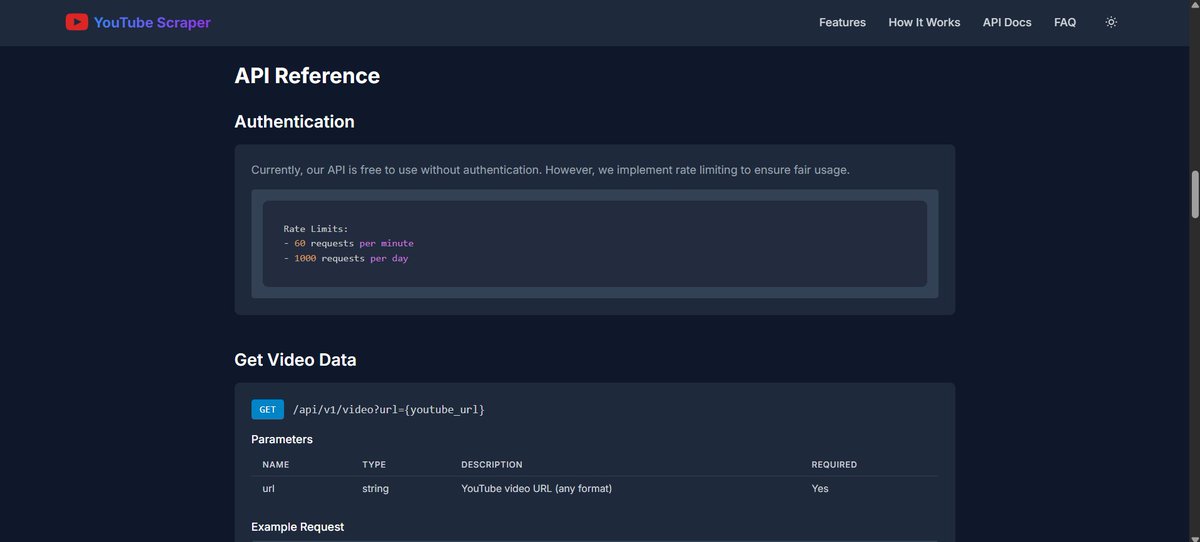Viewport: 1200px width, 542px height.
Task: Click the red YouTube logo icon
Action: point(77,22)
